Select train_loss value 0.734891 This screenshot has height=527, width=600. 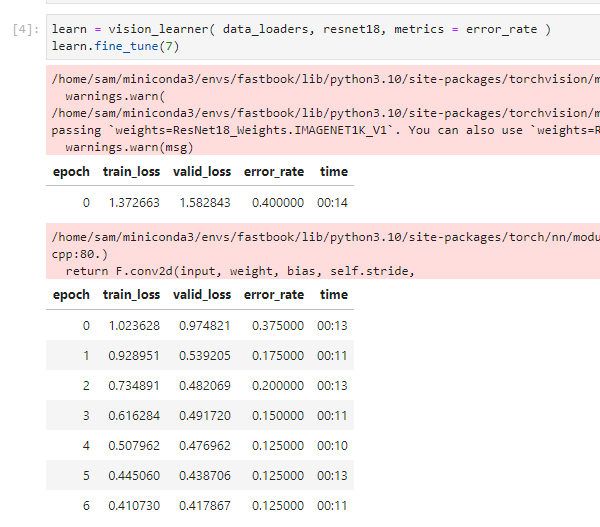pyautogui.click(x=132, y=386)
